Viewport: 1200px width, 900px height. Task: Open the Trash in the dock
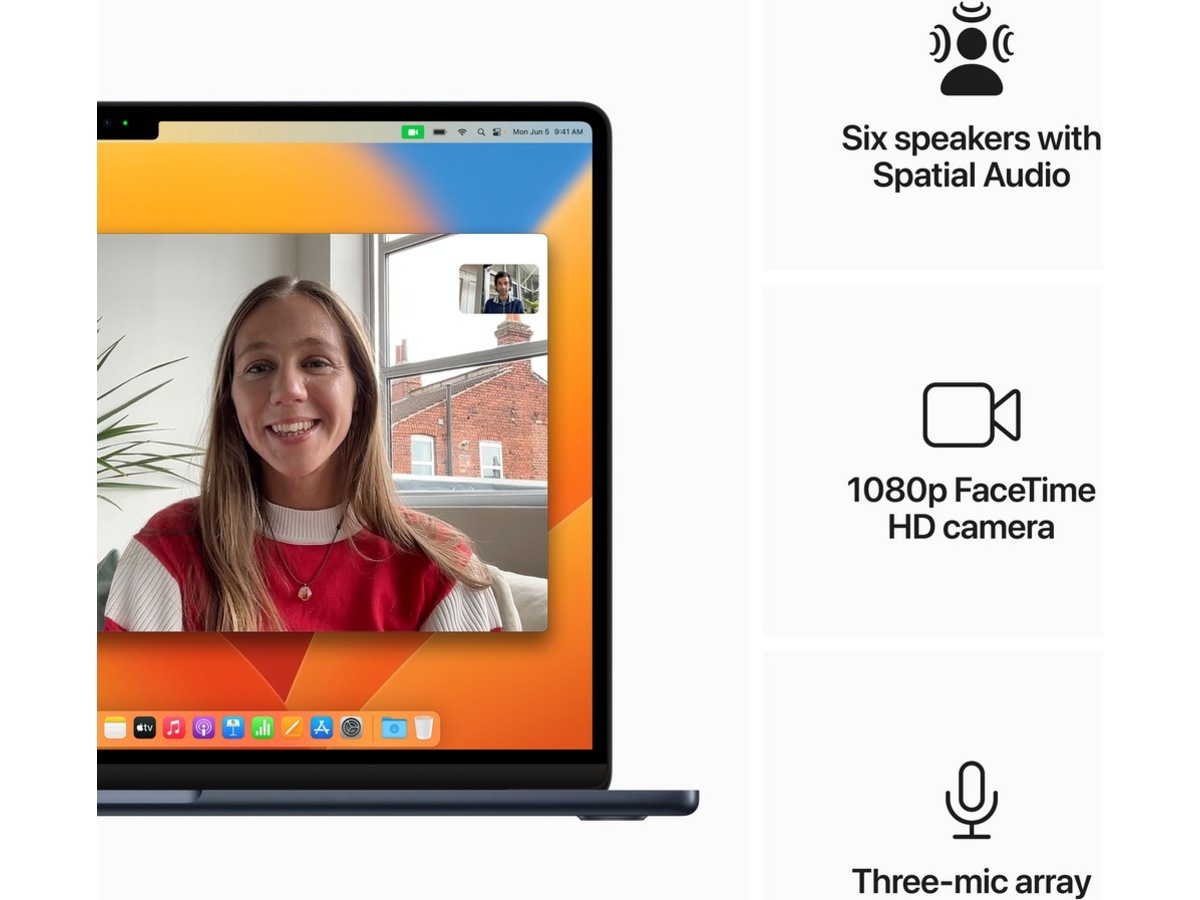424,728
